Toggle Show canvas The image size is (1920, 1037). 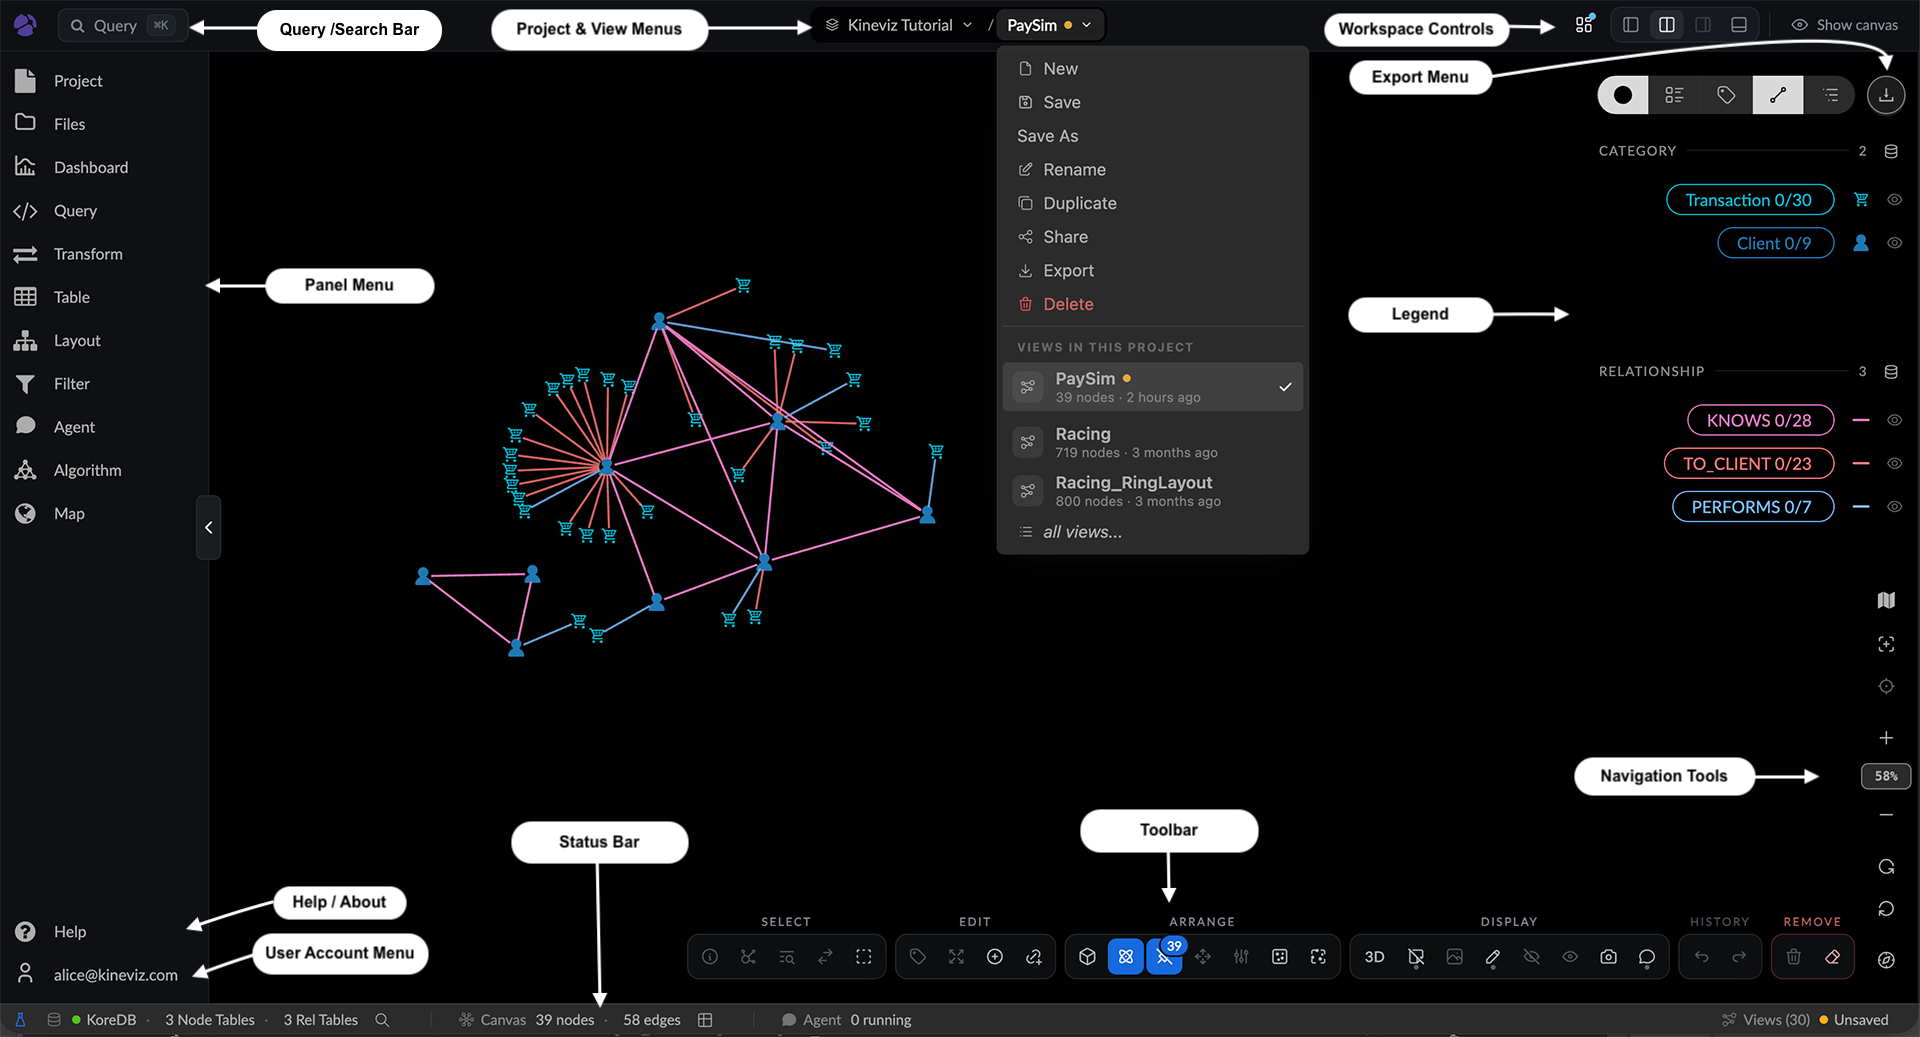pyautogui.click(x=1844, y=25)
